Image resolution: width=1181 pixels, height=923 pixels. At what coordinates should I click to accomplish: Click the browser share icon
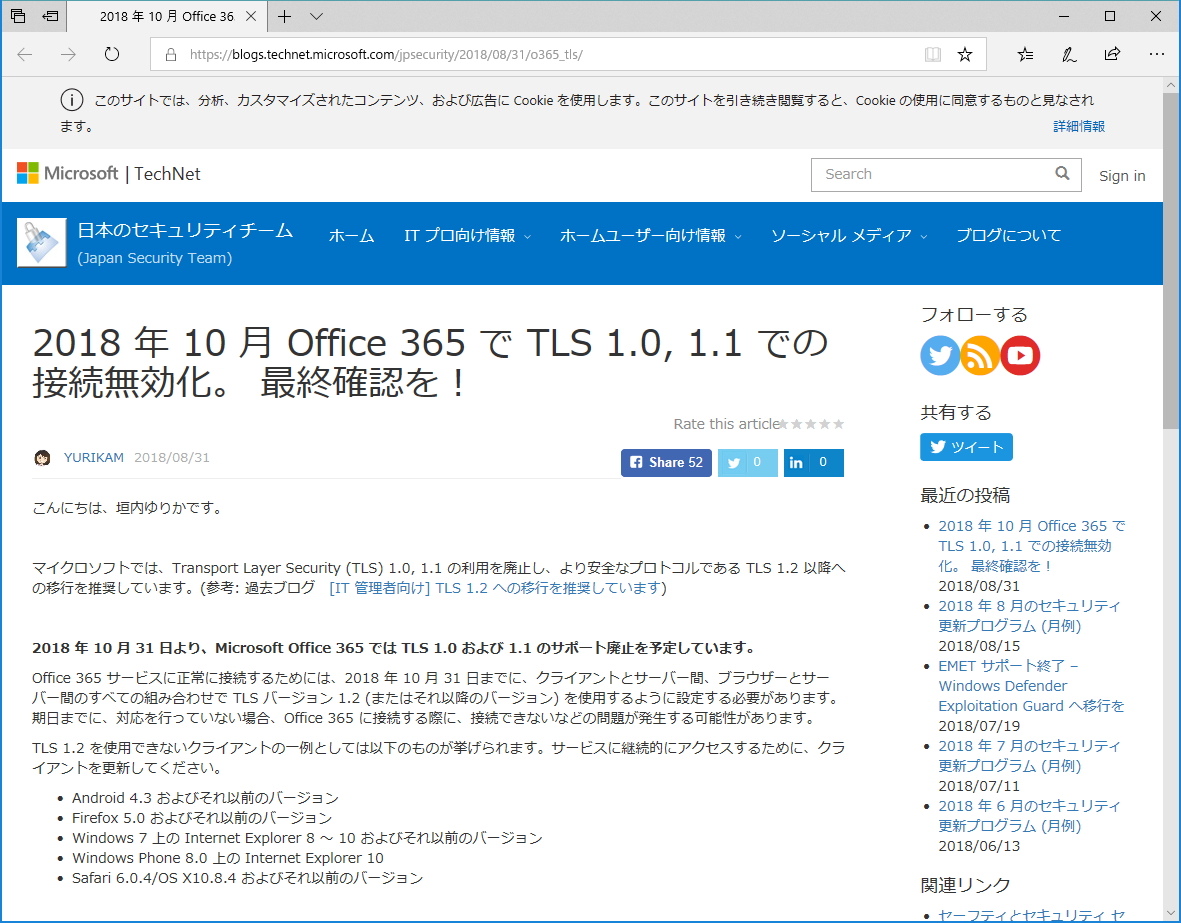point(1112,54)
